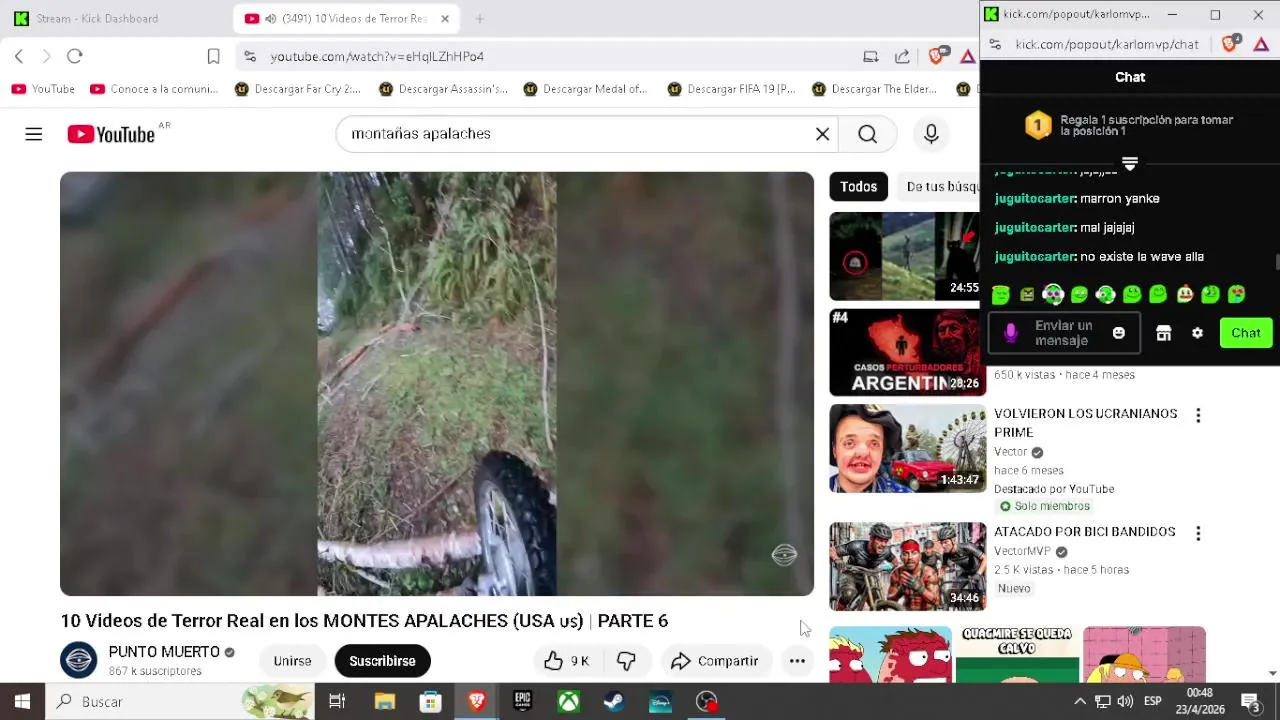Open Windows Task View

click(x=337, y=702)
